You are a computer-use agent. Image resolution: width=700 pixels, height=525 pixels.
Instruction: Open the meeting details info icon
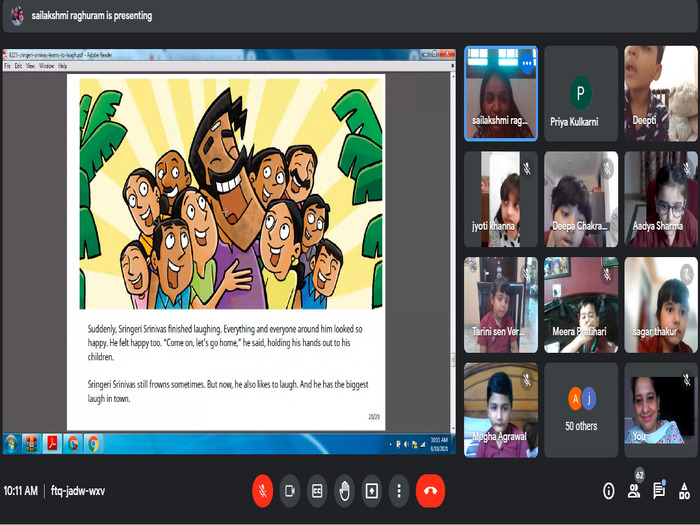coord(608,491)
